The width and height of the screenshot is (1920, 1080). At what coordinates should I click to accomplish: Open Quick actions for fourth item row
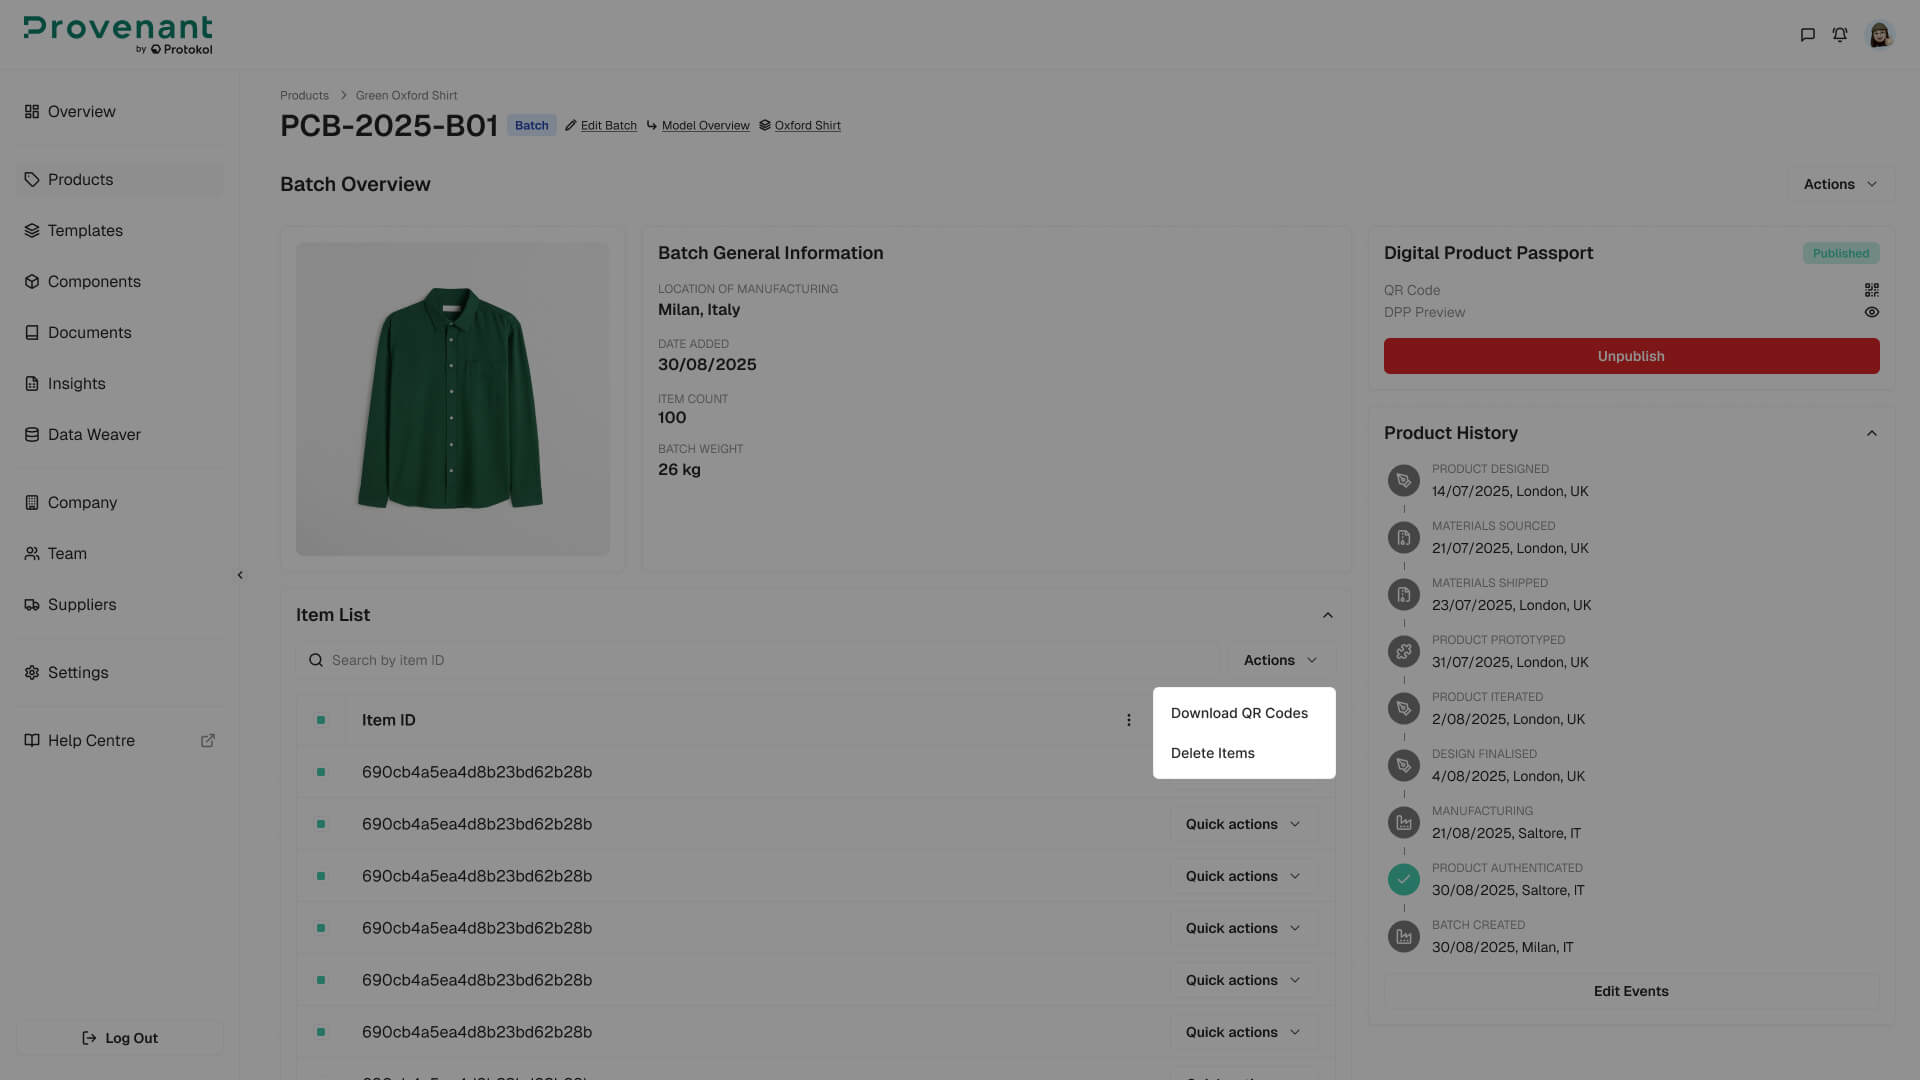click(1243, 928)
